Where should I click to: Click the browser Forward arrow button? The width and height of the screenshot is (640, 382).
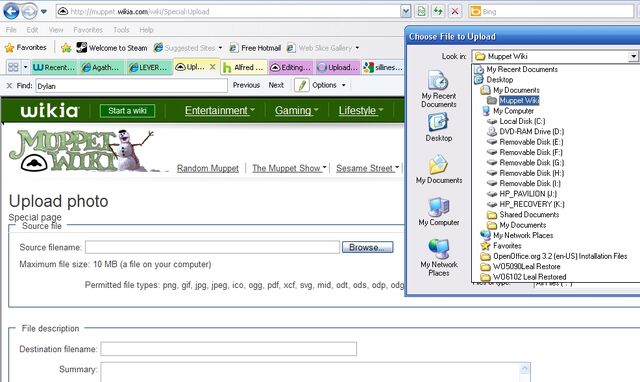(29, 11)
